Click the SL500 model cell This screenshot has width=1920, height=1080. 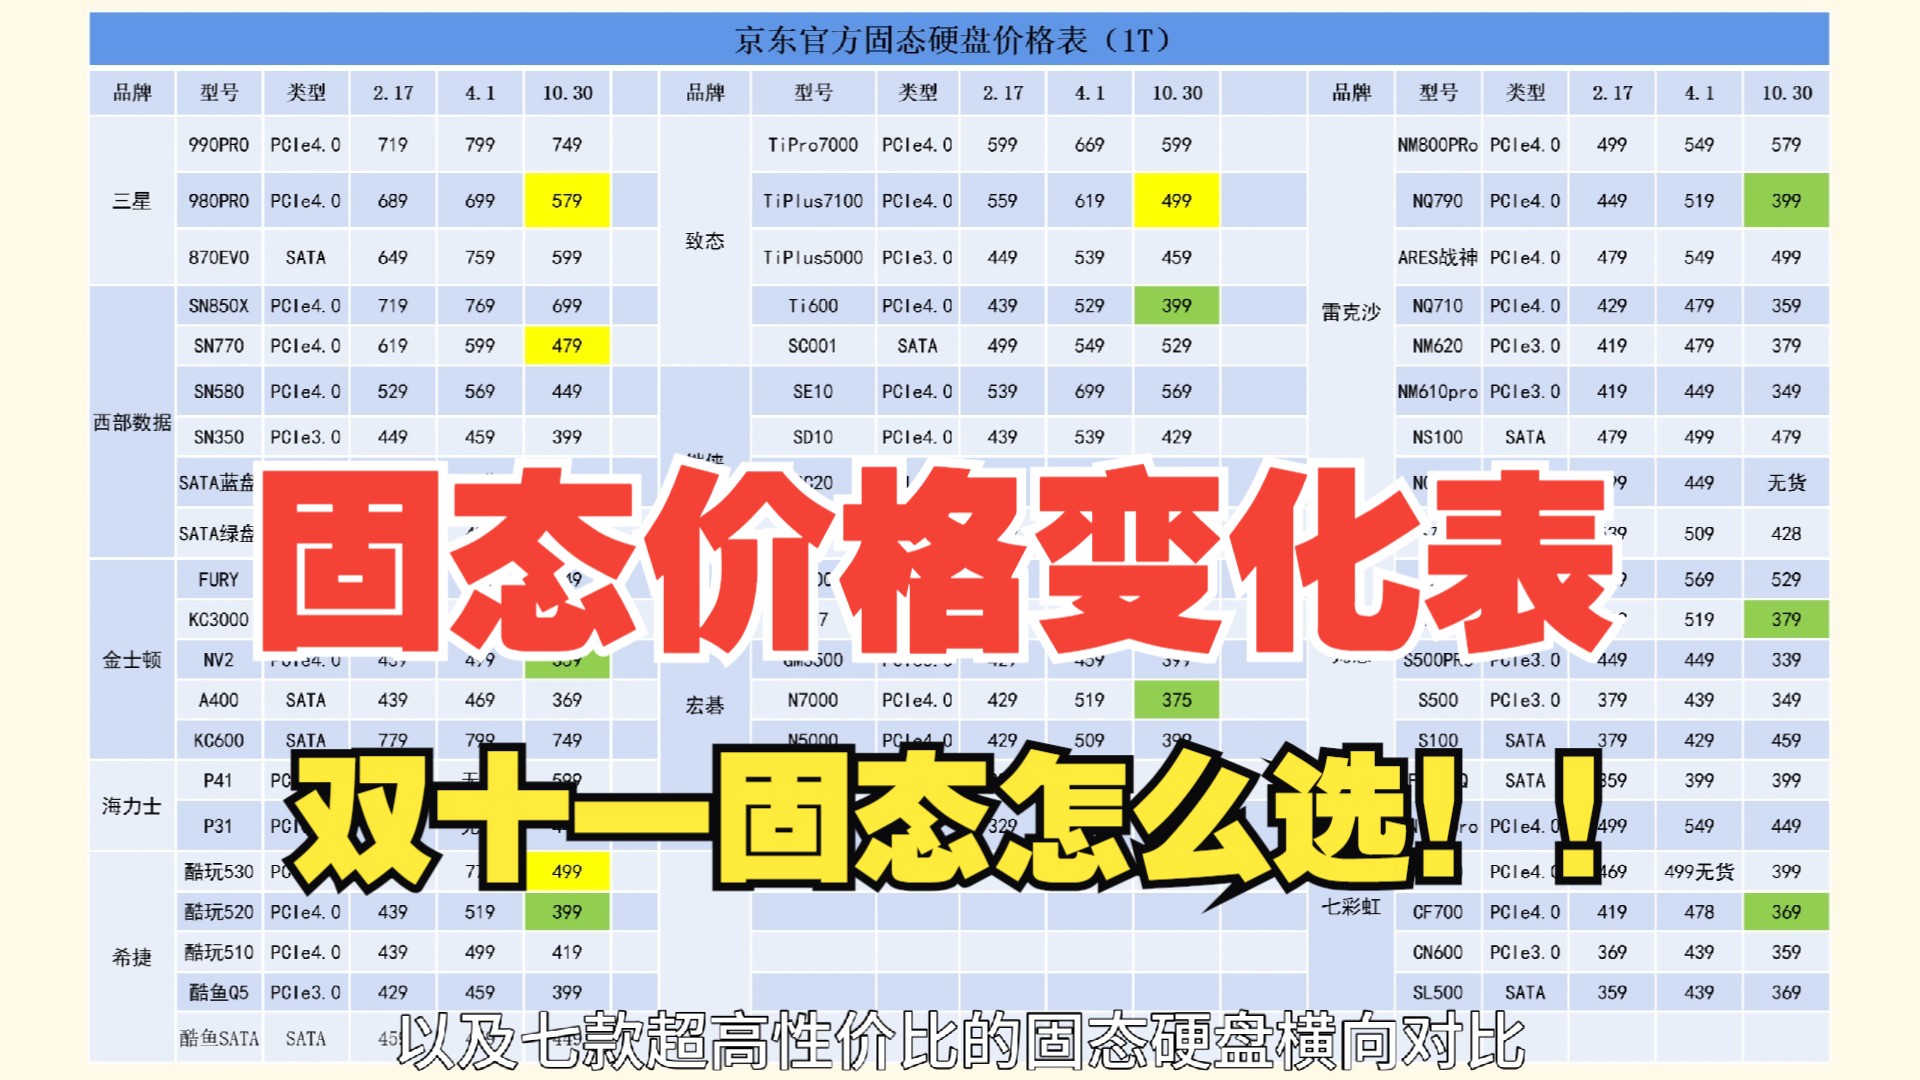point(1438,993)
